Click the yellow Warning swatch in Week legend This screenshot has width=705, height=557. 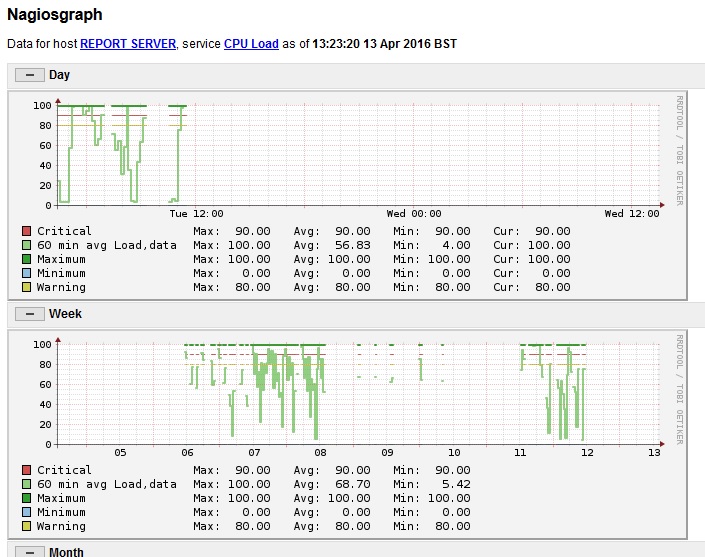pyautogui.click(x=26, y=526)
